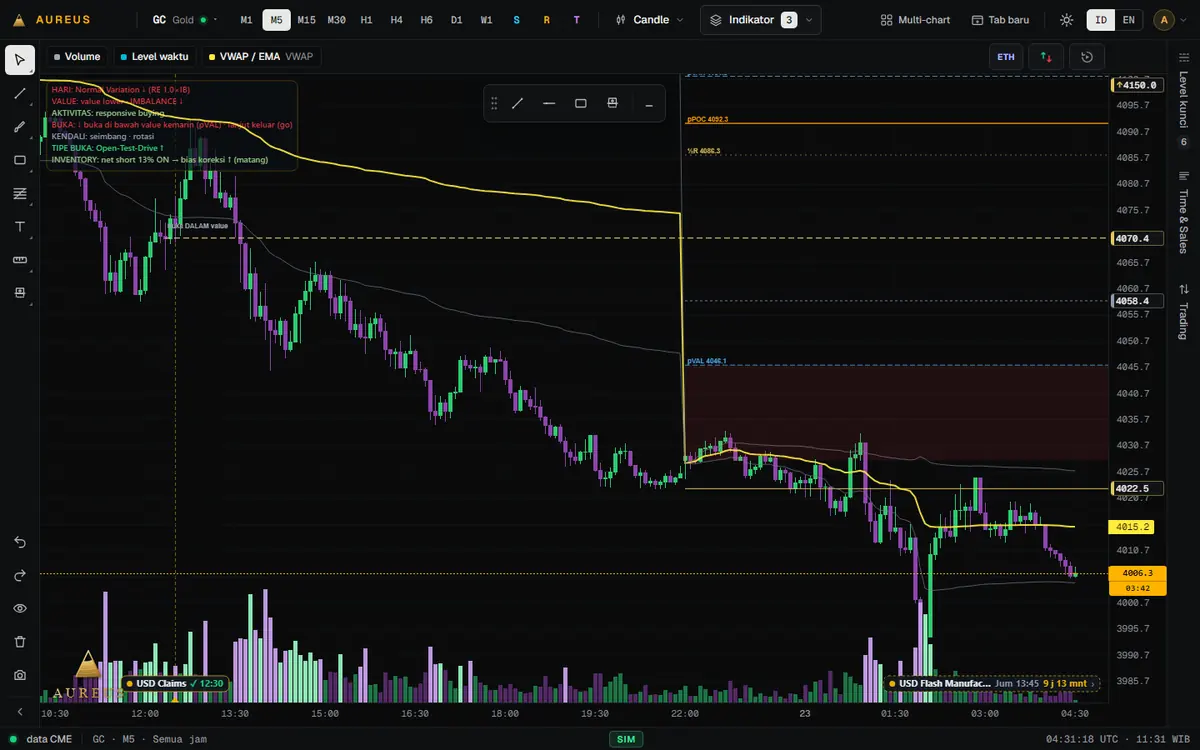Pick the rectangle in floating toolbar
The width and height of the screenshot is (1200, 750).
581,103
